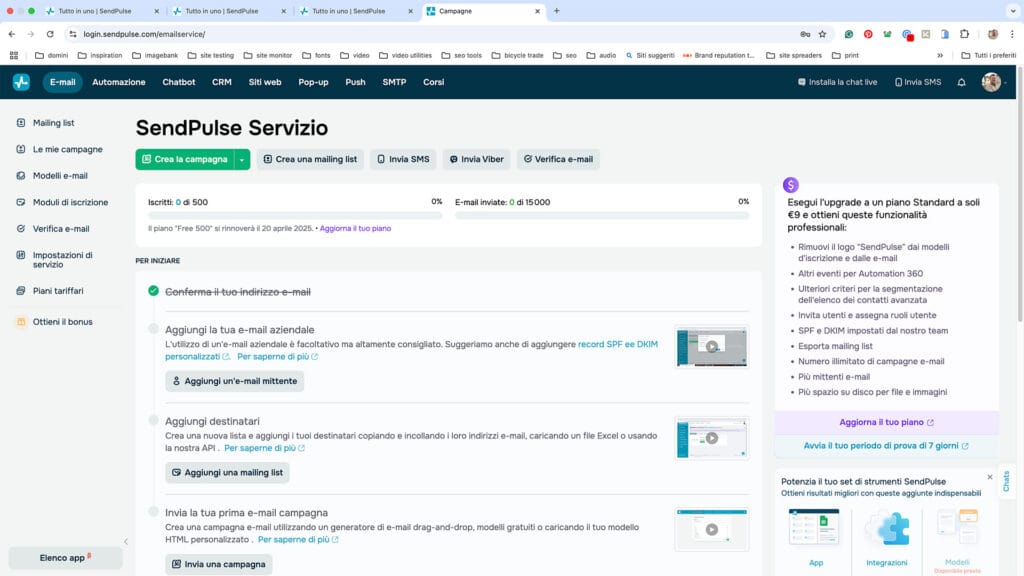
Task: Bookmark page with star icon
Action: [x=822, y=34]
